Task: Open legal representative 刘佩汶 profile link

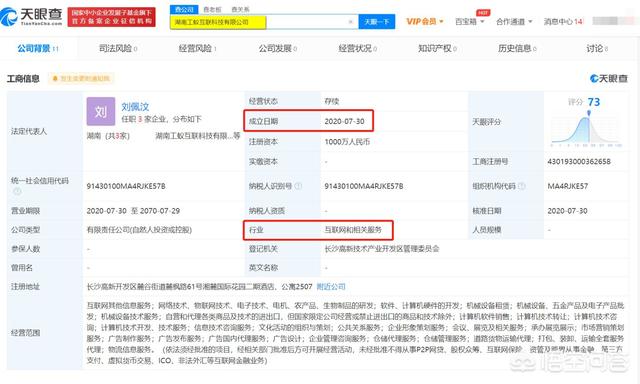Action: [x=135, y=107]
